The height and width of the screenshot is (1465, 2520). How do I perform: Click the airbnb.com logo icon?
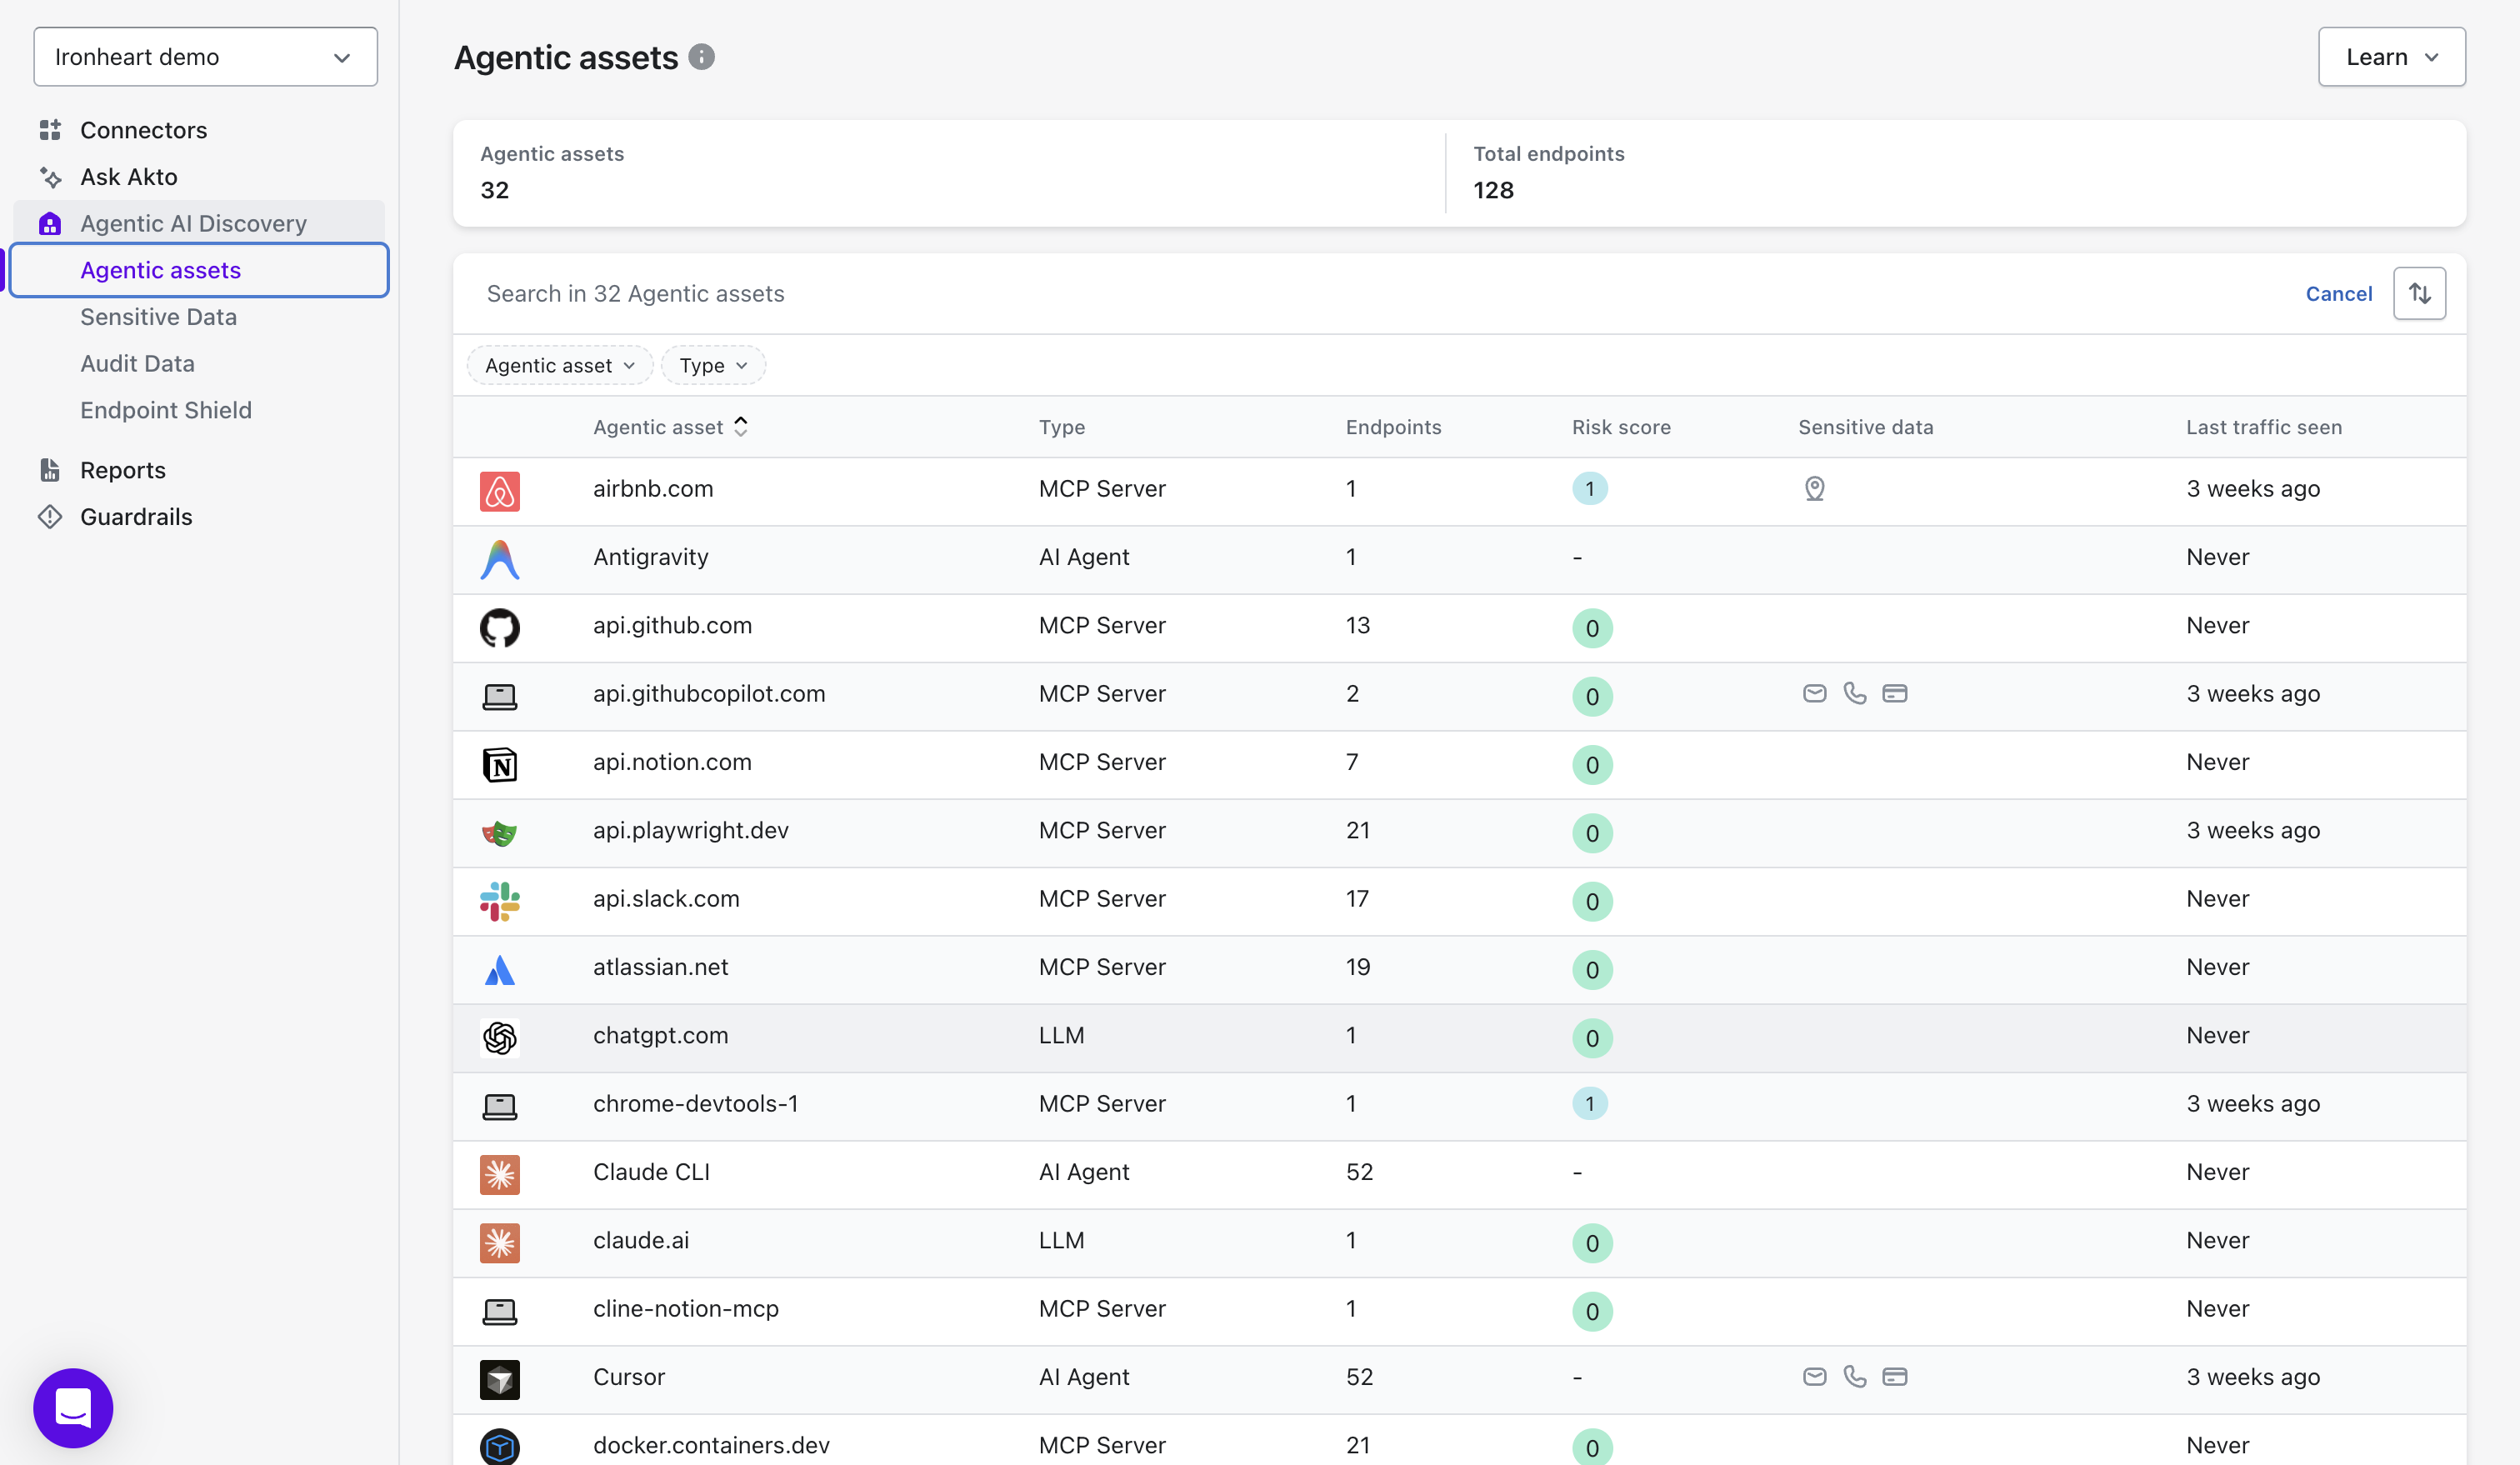pyautogui.click(x=499, y=491)
